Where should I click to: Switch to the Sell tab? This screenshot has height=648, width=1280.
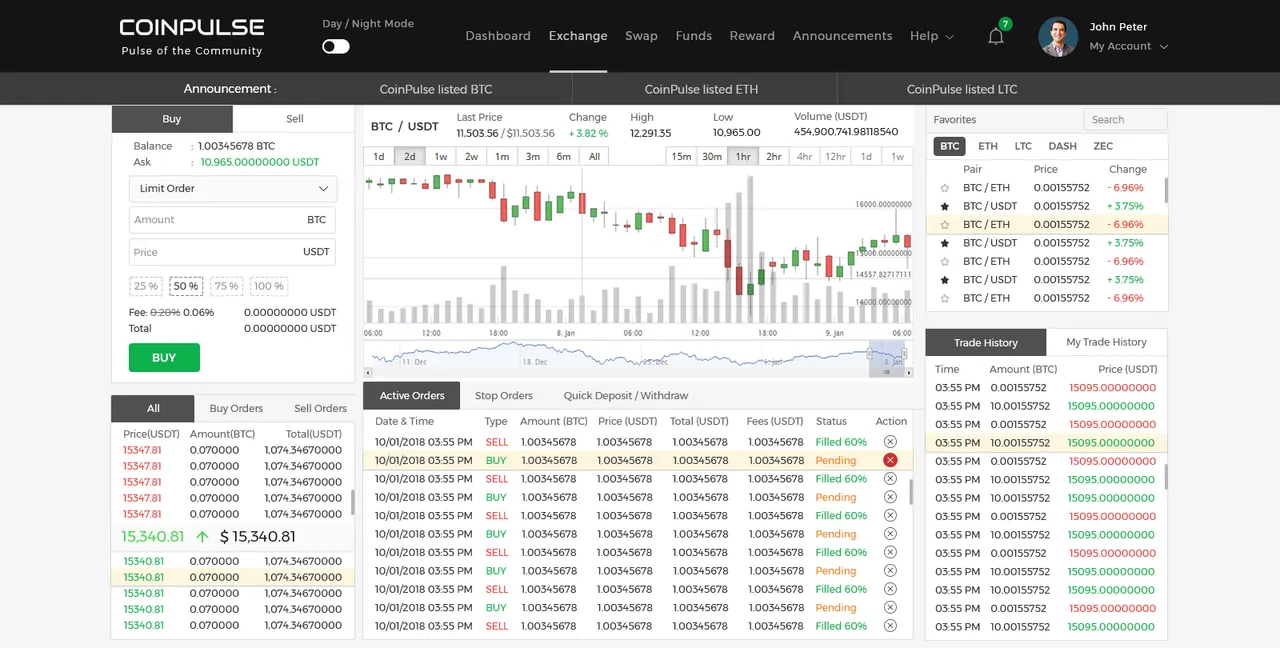pos(294,119)
